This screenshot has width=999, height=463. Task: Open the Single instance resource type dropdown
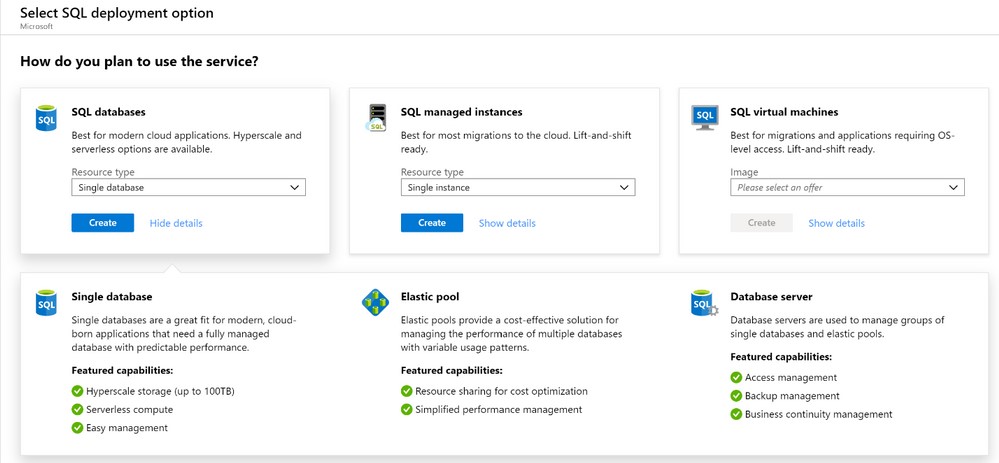518,187
